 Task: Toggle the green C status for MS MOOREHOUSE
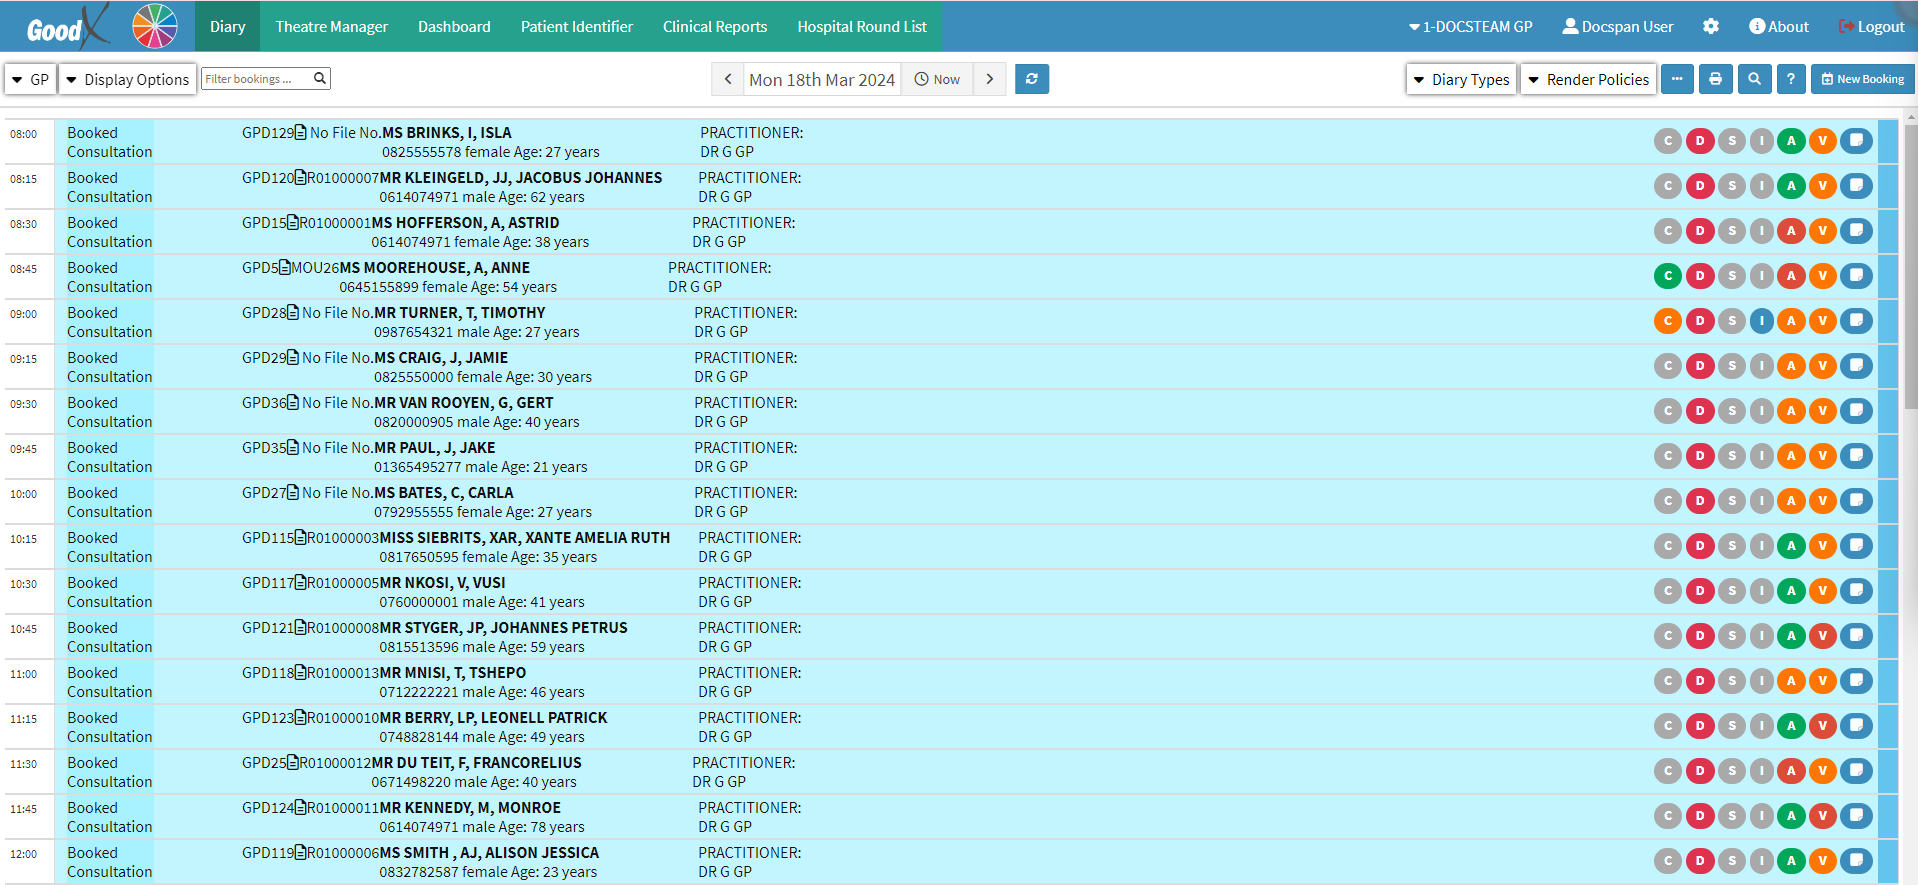1667,276
